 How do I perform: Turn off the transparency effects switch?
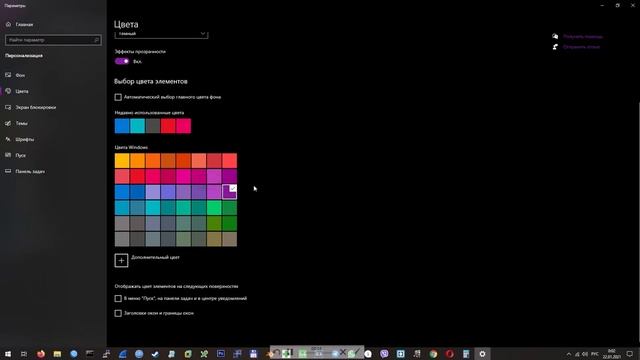point(122,61)
